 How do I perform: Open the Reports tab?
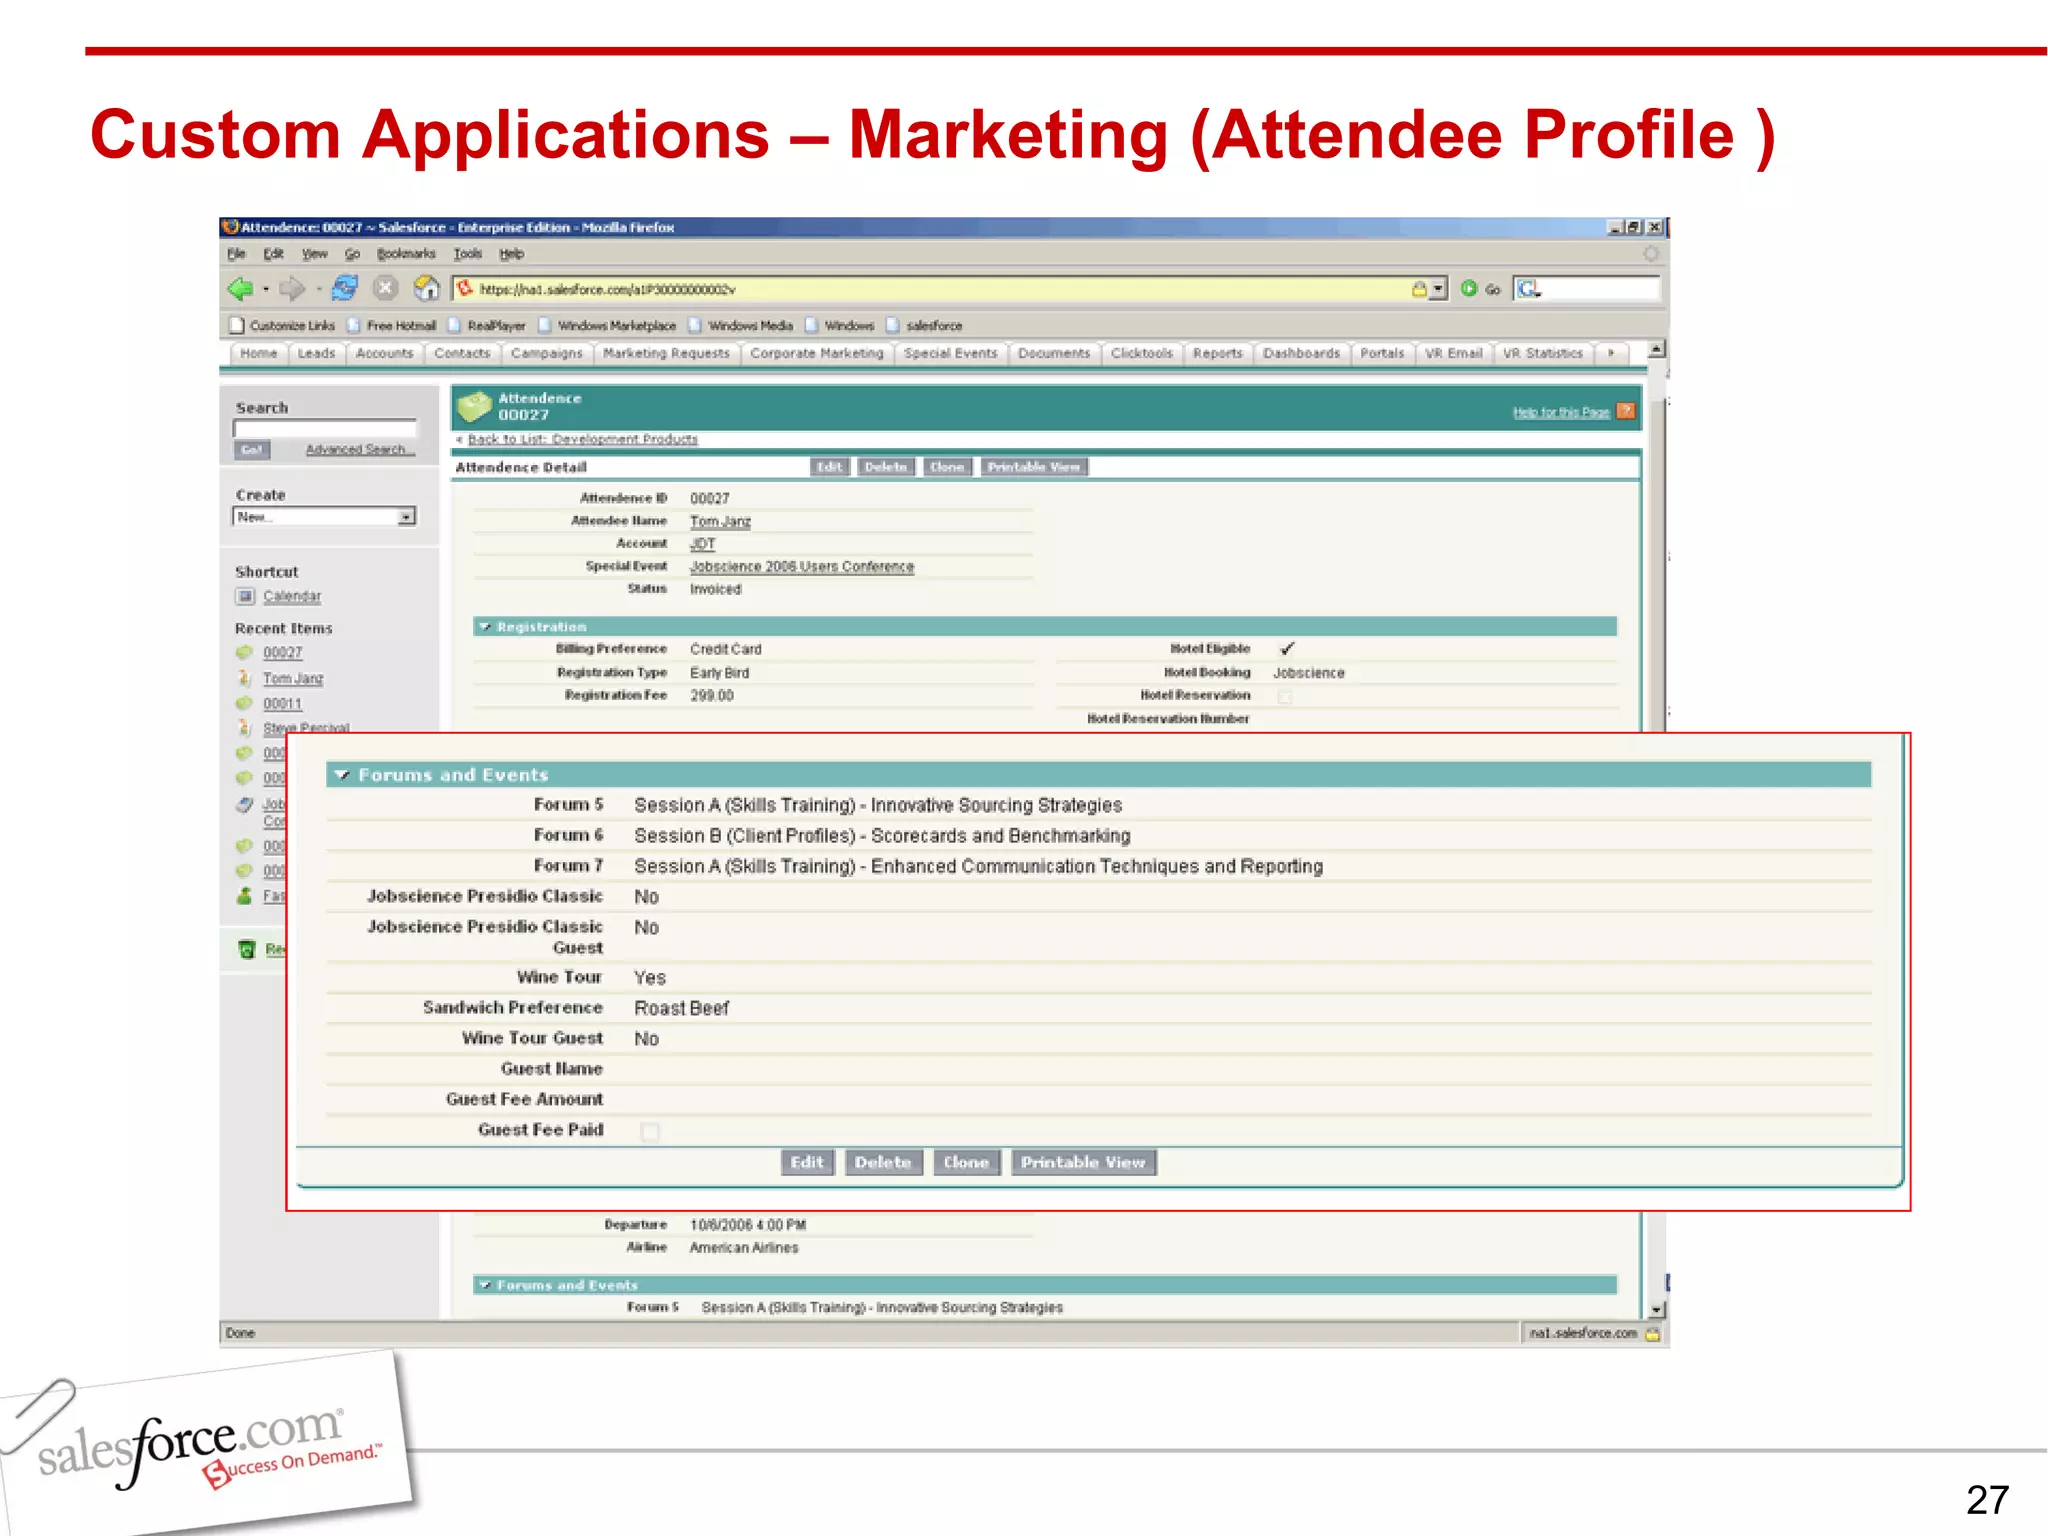(x=1217, y=353)
